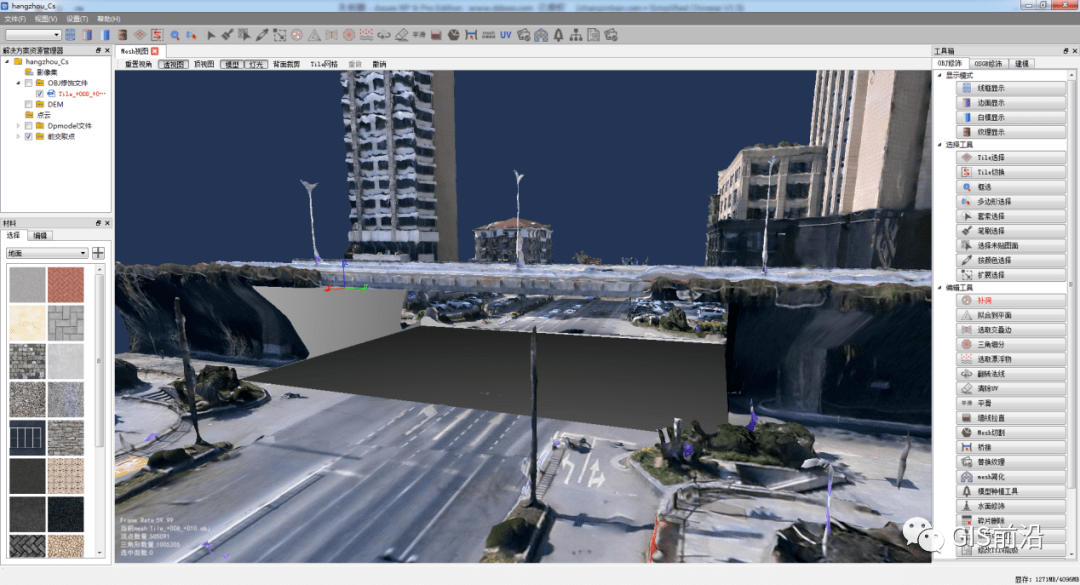The width and height of the screenshot is (1080, 585).
Task: Click the 顶视图 top view button
Action: [x=204, y=64]
